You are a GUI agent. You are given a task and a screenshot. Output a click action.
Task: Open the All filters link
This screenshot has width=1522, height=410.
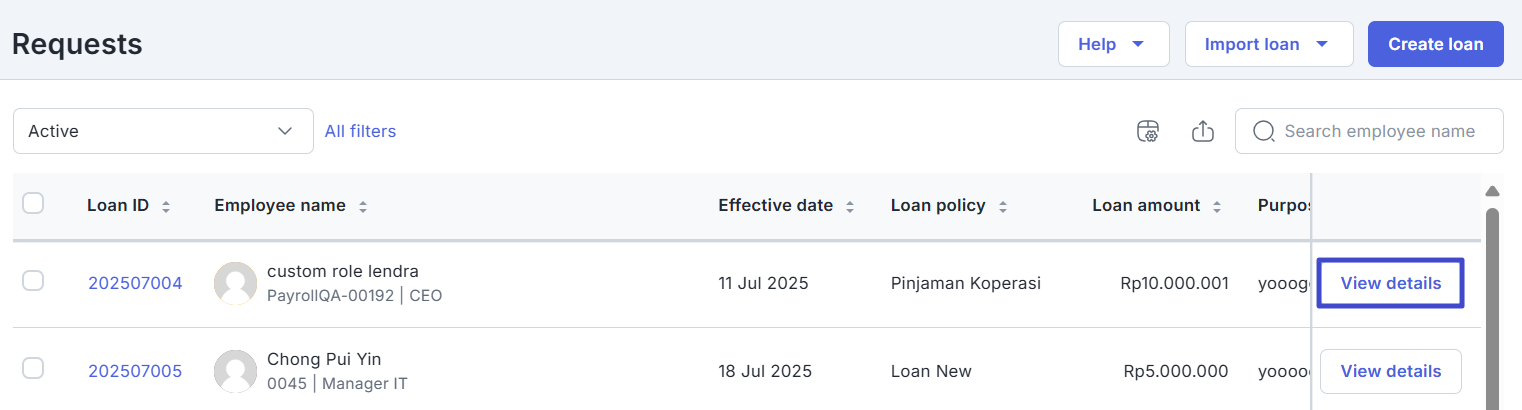click(360, 131)
